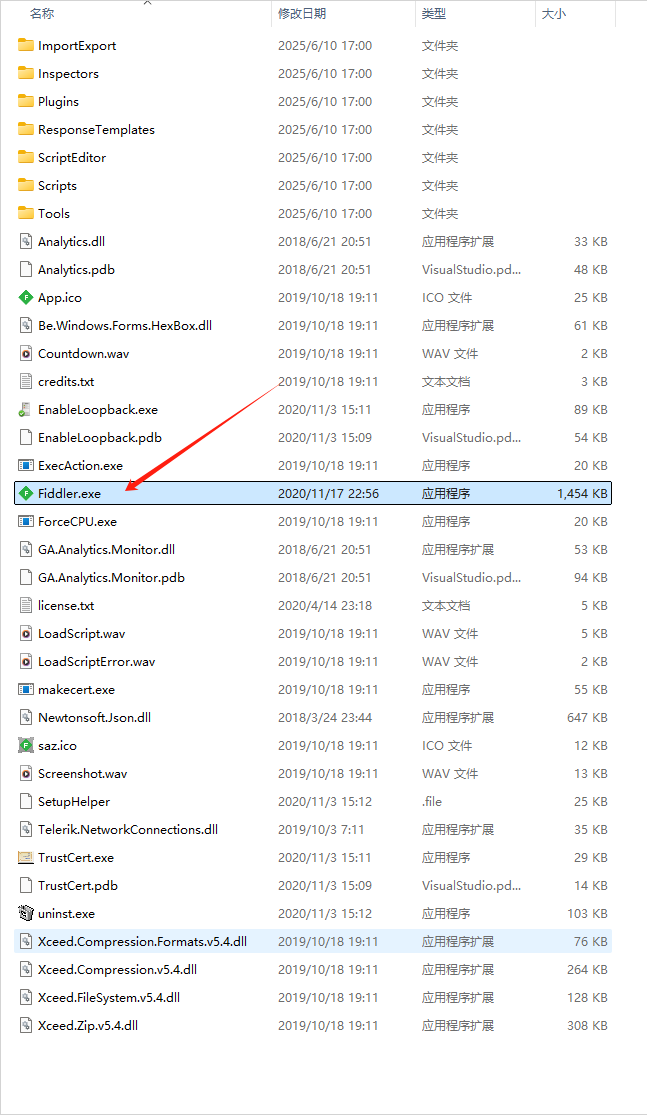Click the 103 KB size of uninst.exe

coord(587,914)
